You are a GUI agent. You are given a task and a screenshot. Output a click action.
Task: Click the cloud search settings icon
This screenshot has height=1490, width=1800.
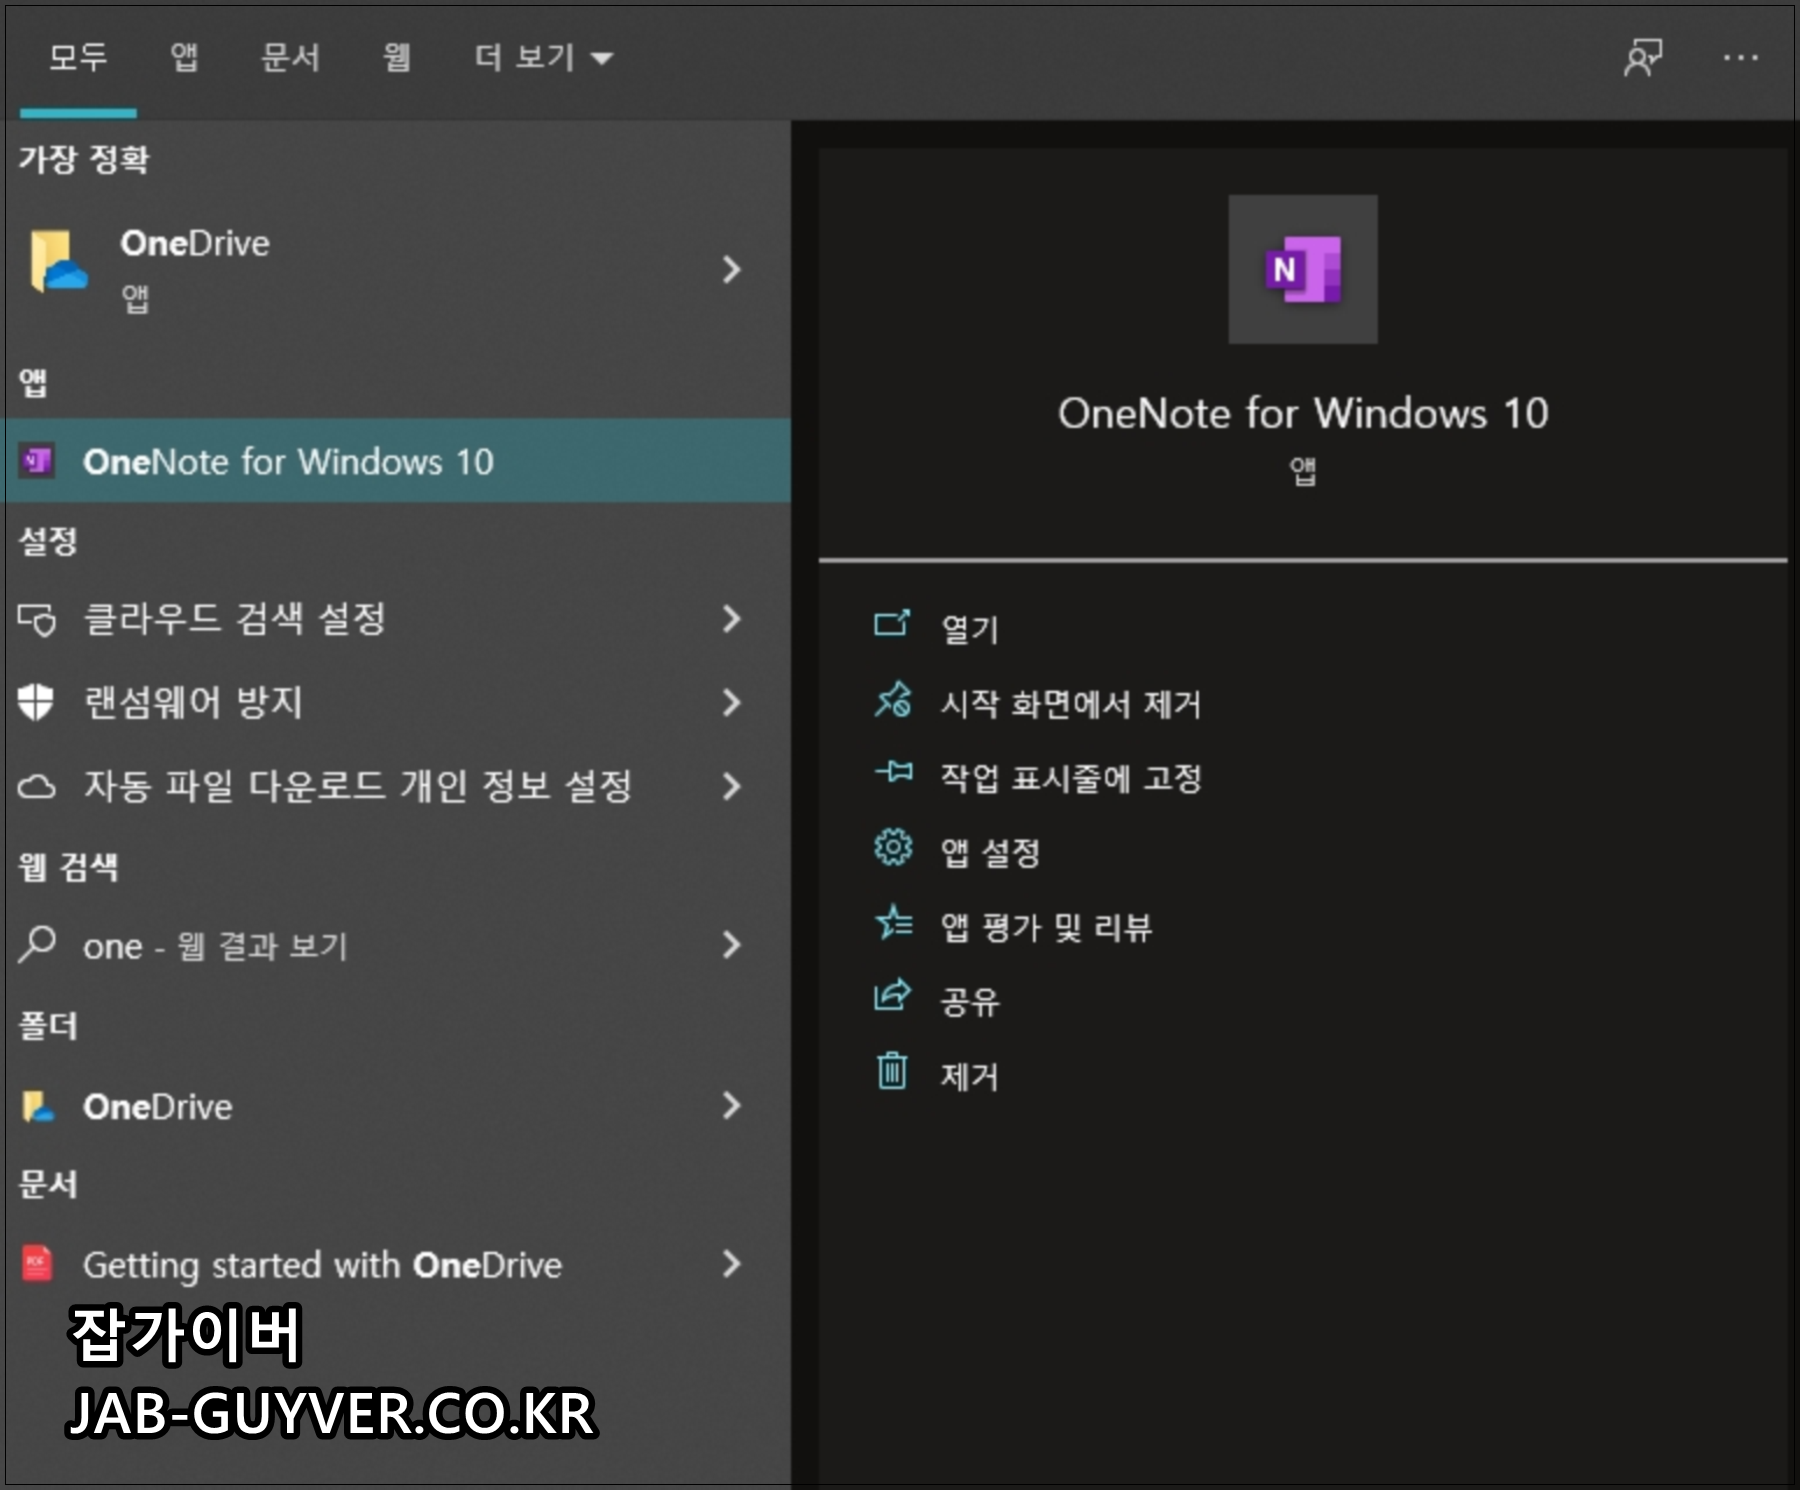point(37,619)
